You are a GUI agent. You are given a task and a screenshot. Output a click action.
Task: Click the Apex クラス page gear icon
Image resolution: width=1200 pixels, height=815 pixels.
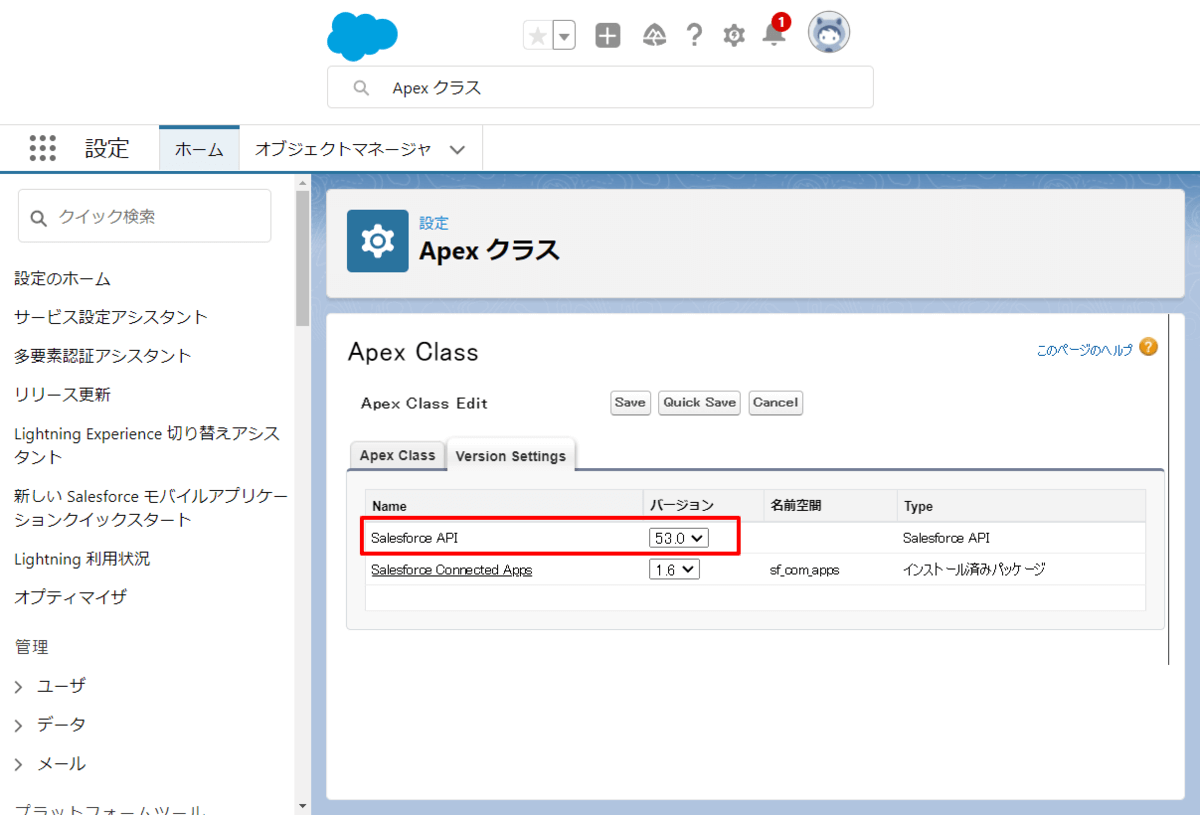(377, 241)
